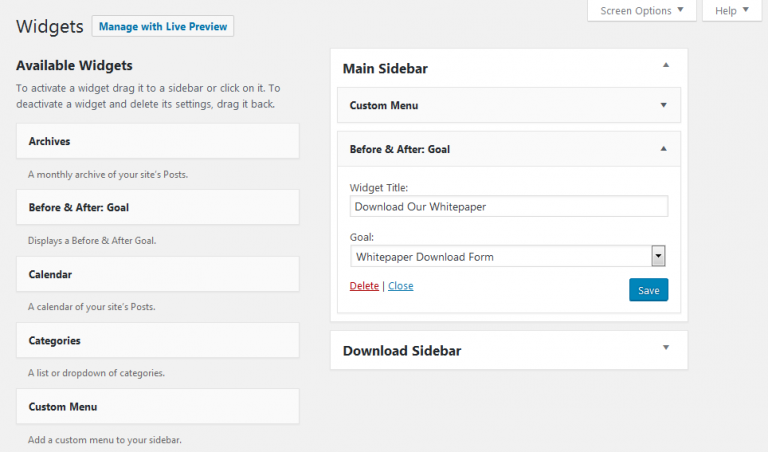Open the Help dropdown tab

[733, 11]
